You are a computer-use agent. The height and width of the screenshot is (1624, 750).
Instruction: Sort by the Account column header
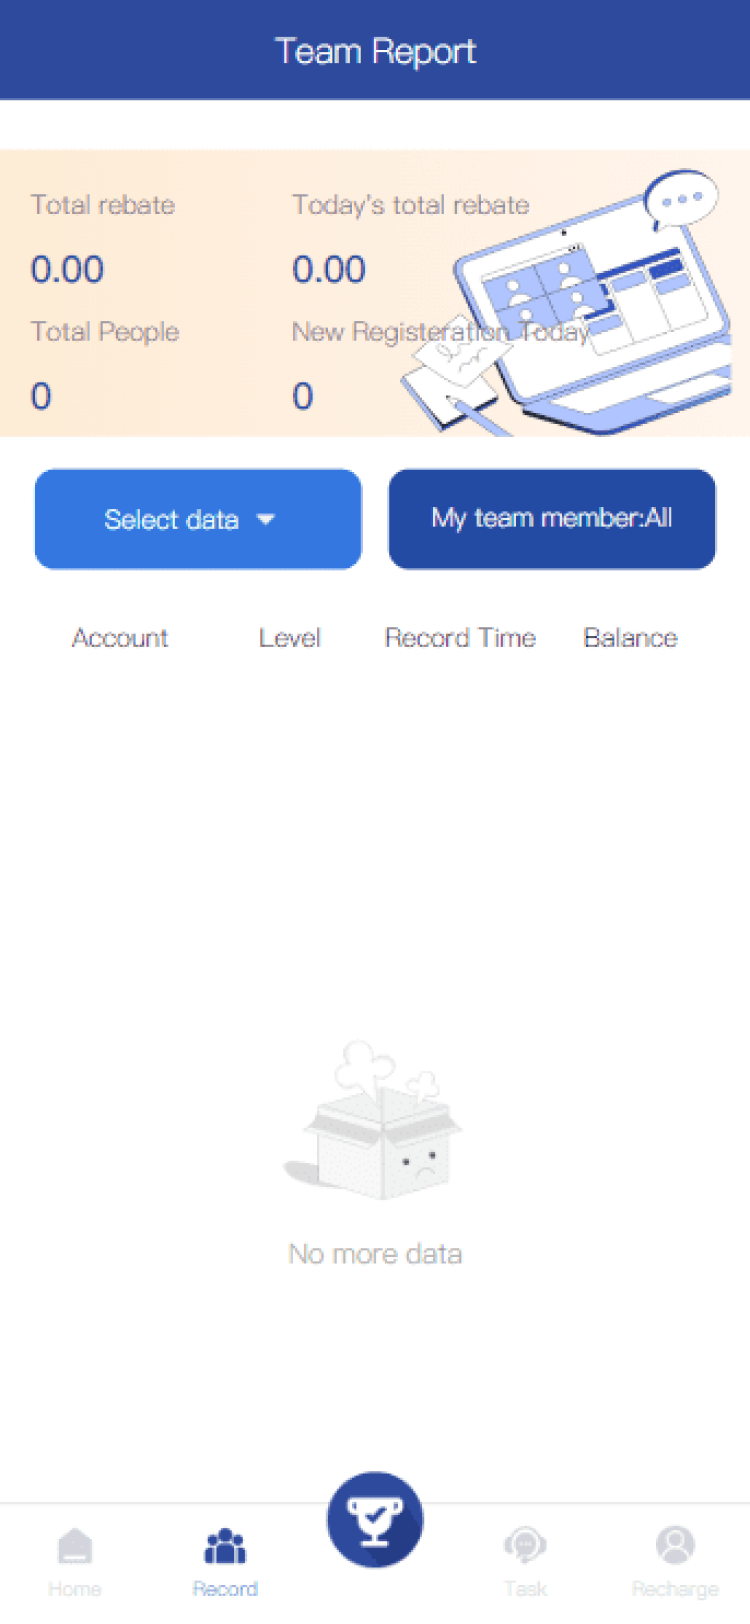click(x=120, y=638)
